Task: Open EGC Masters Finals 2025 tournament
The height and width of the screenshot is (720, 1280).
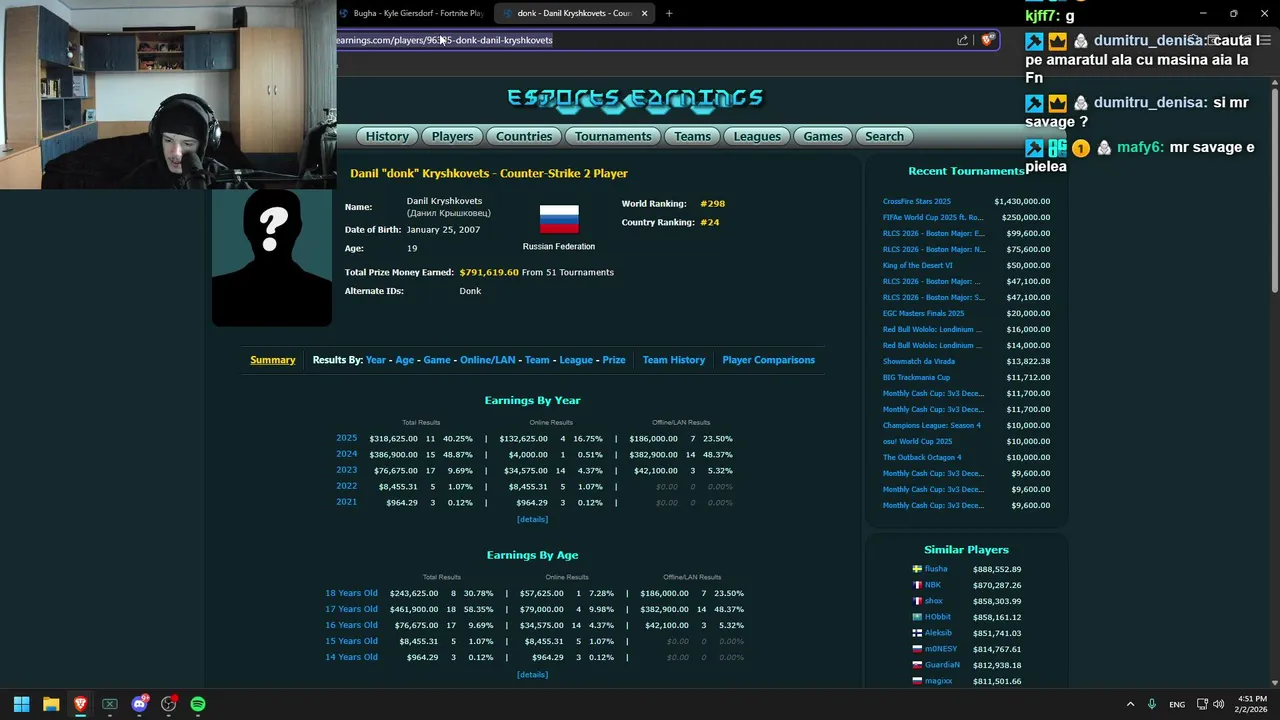Action: click(x=924, y=313)
